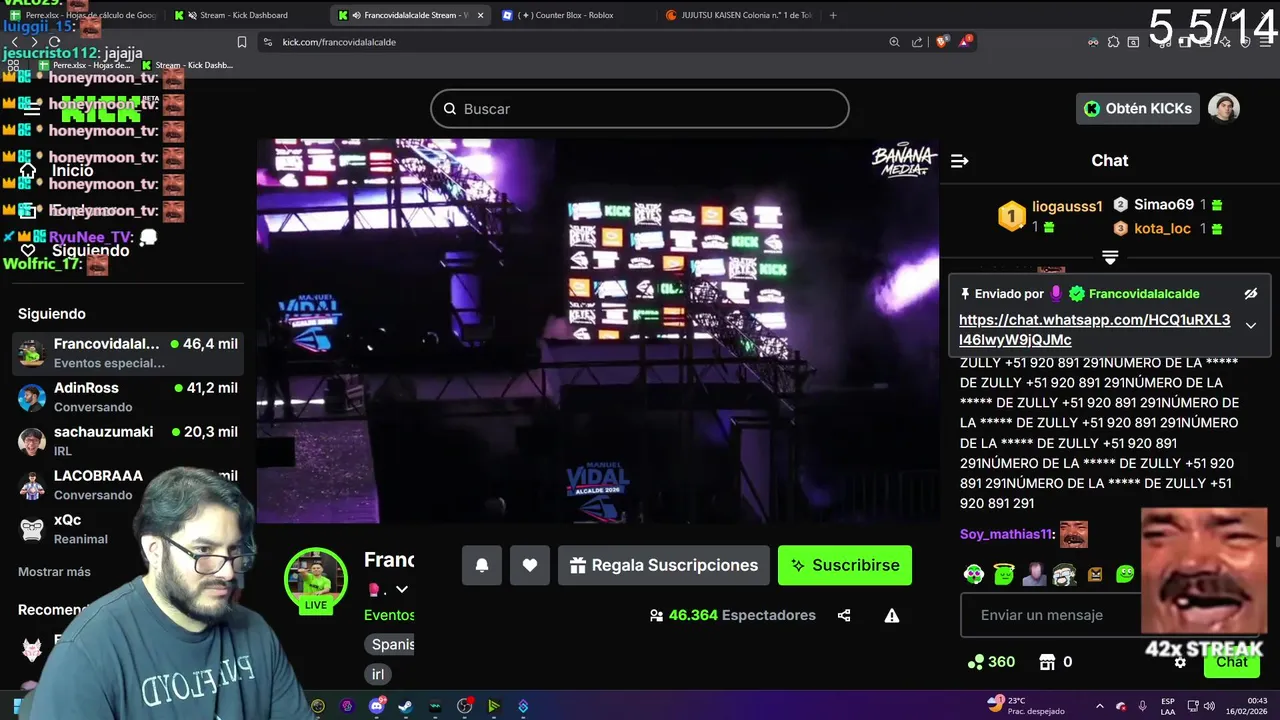Report stream via the warning triangle icon

(892, 615)
